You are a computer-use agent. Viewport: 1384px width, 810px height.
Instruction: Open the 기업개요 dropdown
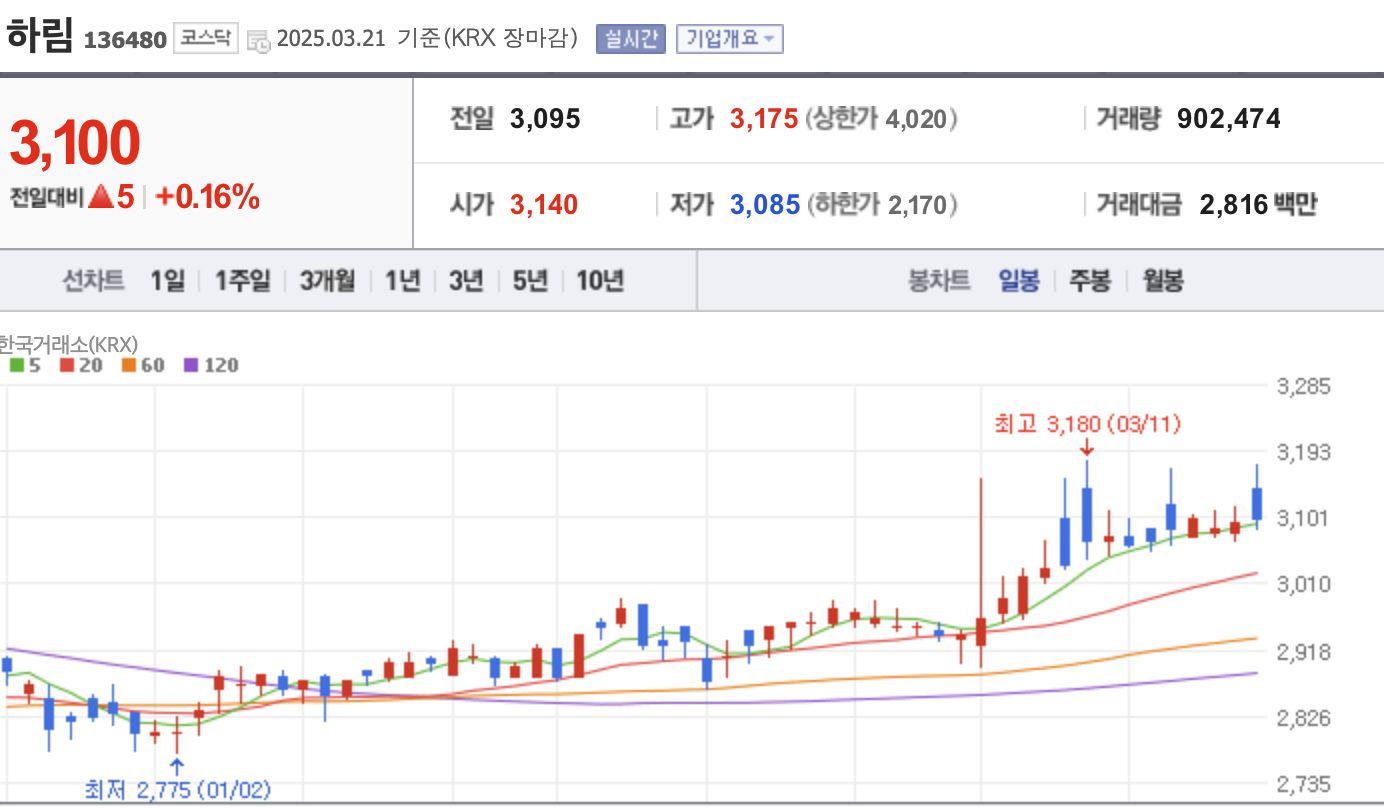[729, 39]
